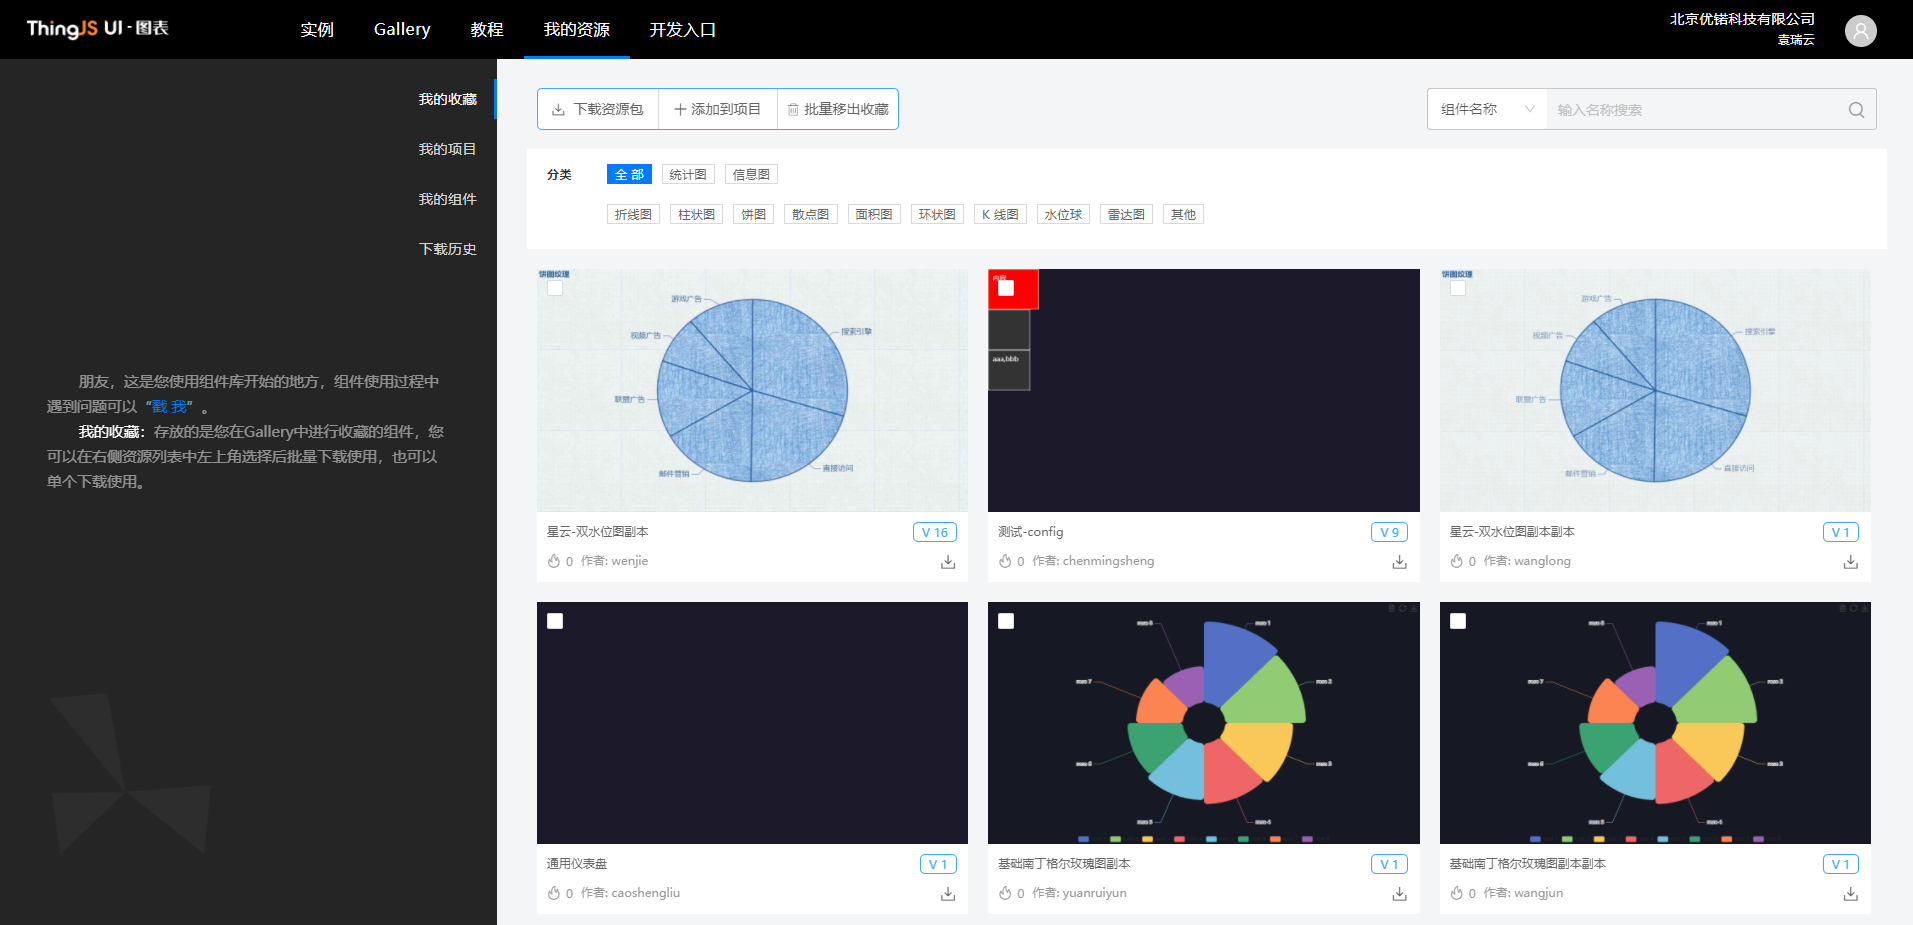Like the component by yuanruiyun

coord(1005,893)
